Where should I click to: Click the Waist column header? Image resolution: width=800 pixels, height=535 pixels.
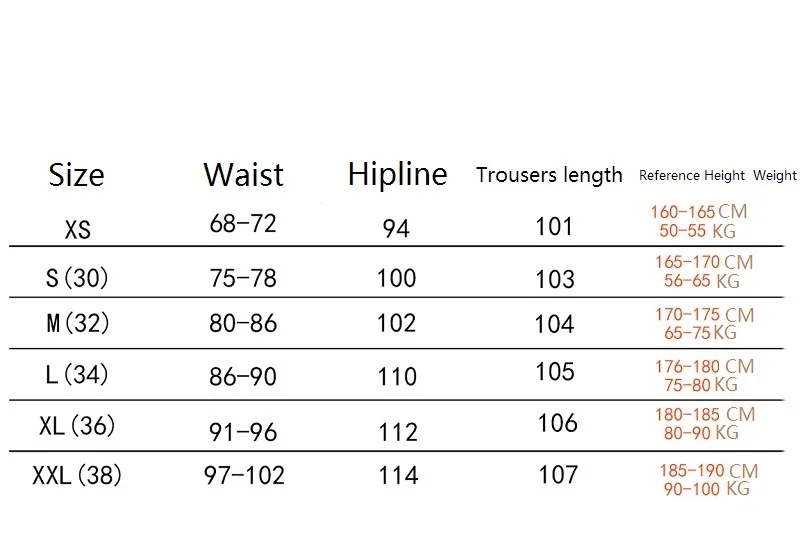(243, 175)
